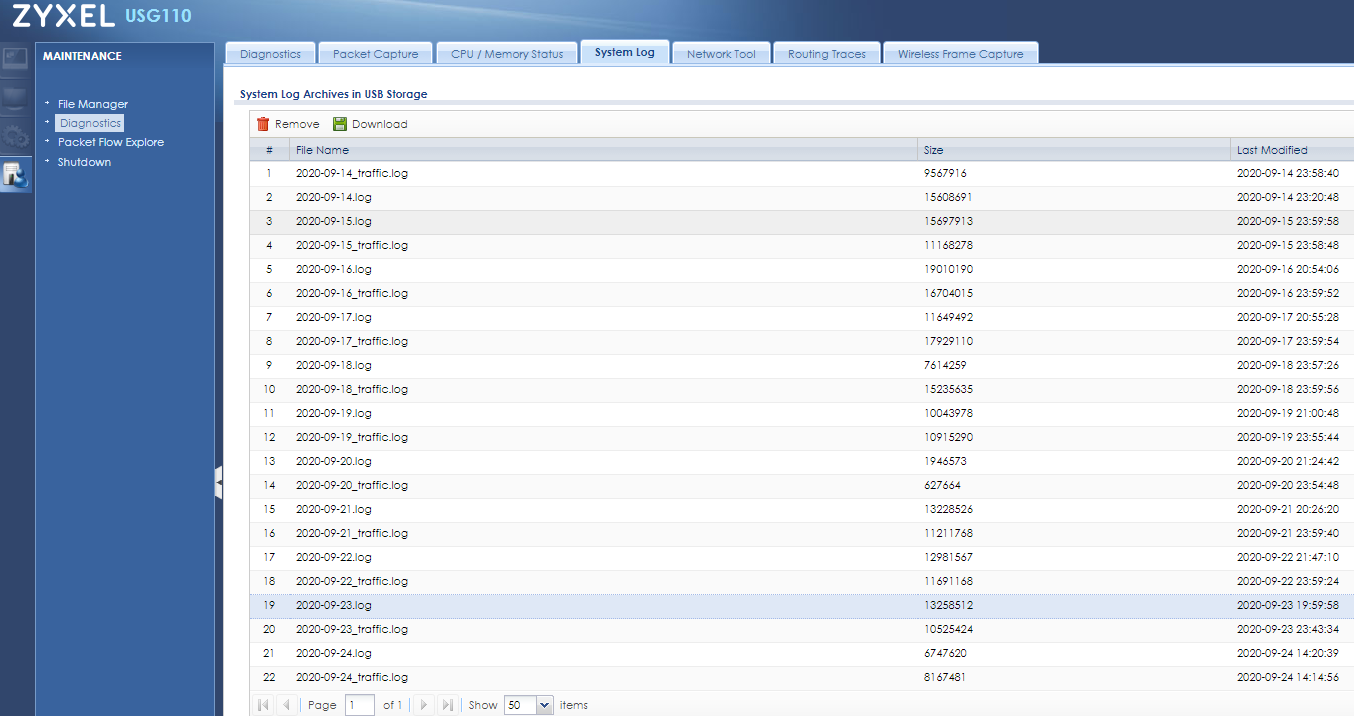Select file 2020-09-21.log

[x=334, y=509]
